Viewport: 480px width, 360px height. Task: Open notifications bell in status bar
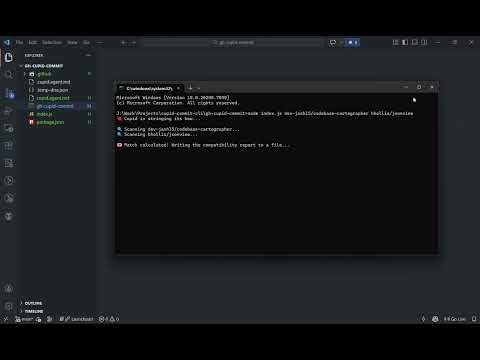(x=474, y=319)
